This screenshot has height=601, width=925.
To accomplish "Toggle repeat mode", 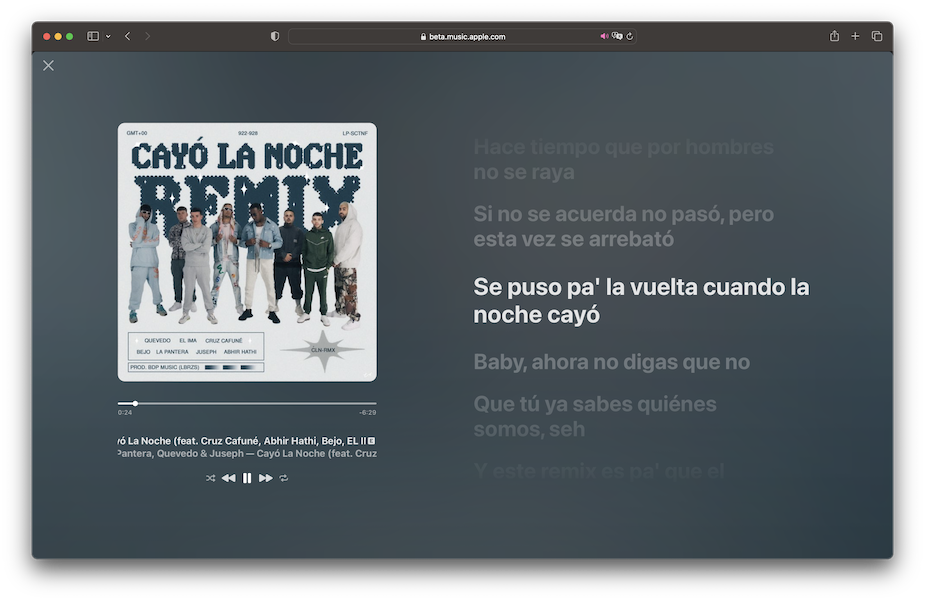I will click(284, 478).
